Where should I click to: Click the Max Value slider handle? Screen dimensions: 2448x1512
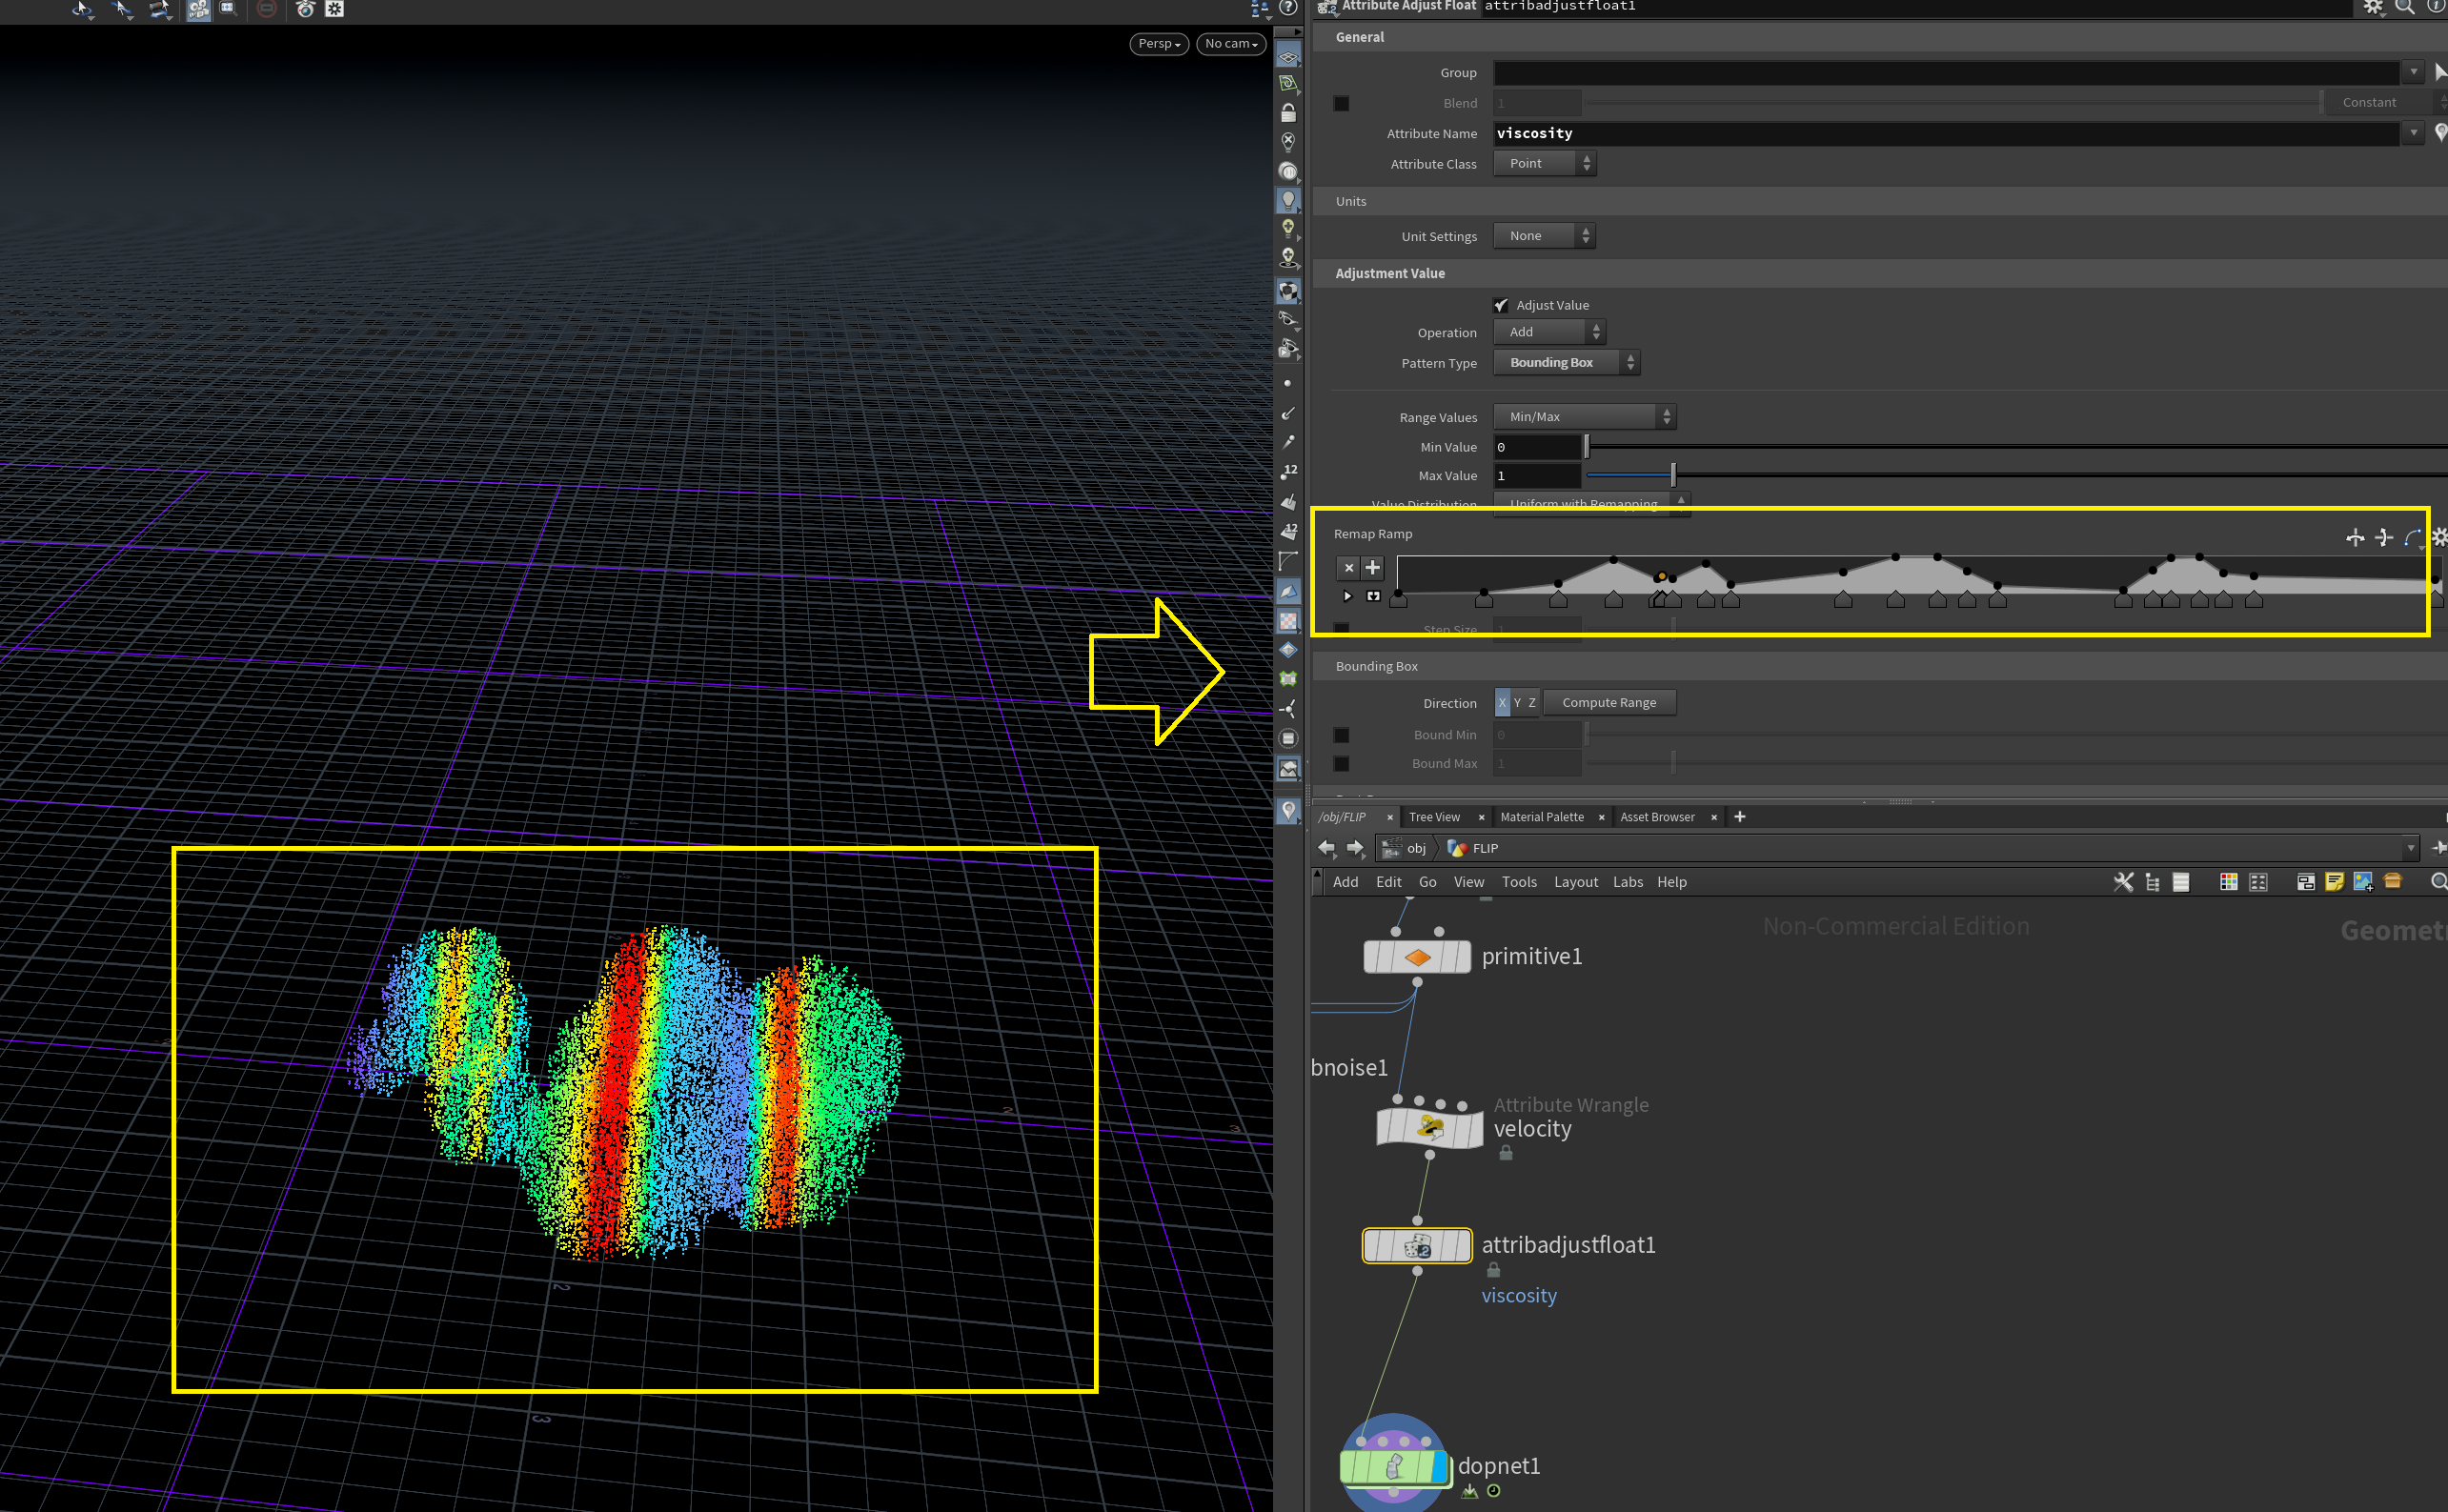click(x=1673, y=475)
